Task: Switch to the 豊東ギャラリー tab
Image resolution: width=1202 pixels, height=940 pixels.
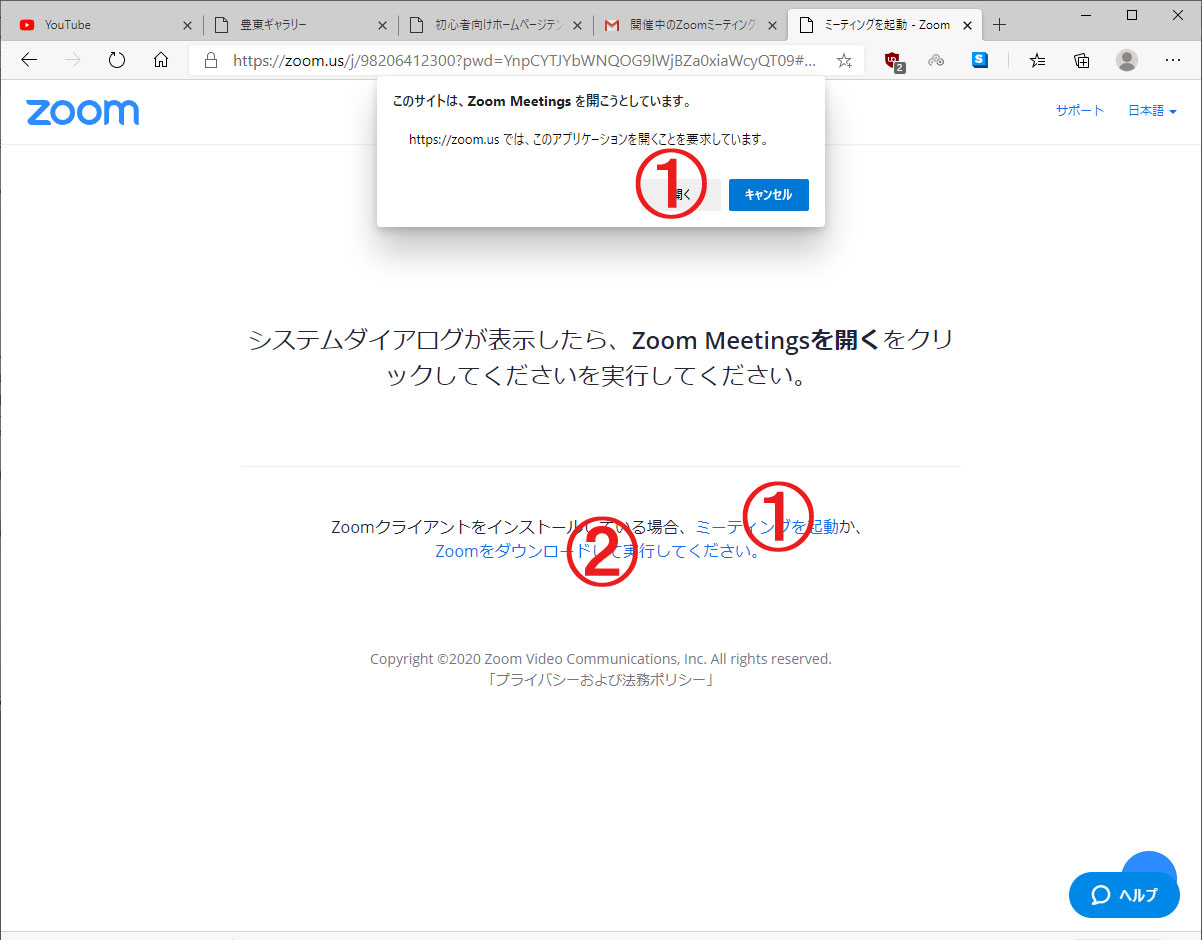Action: (x=299, y=25)
